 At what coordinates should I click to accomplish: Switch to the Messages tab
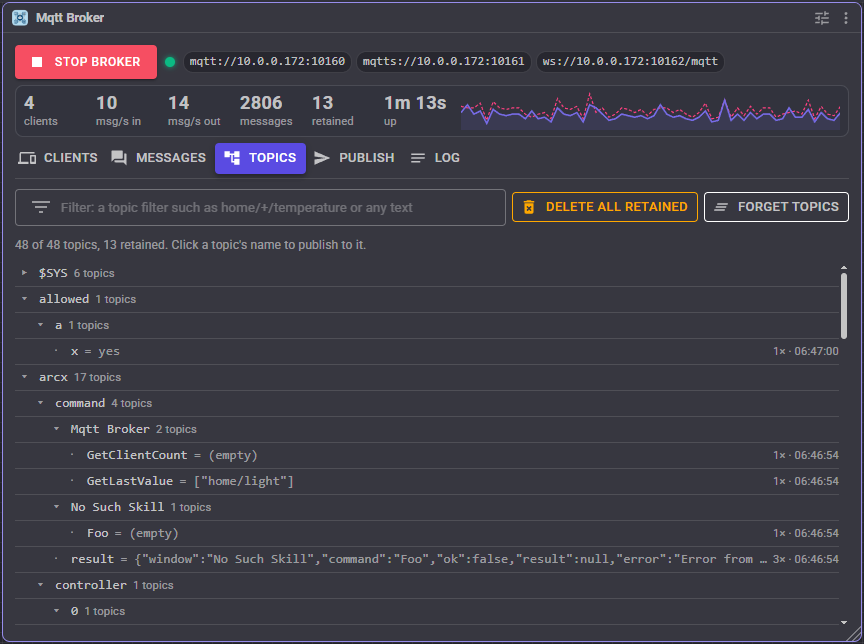point(159,158)
